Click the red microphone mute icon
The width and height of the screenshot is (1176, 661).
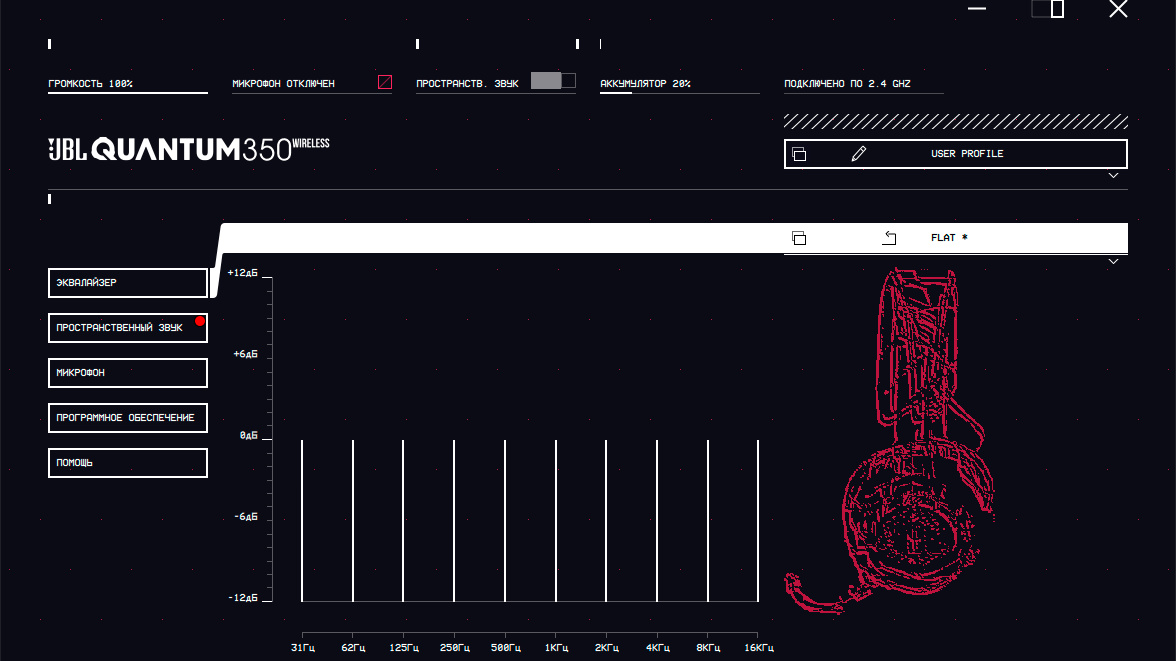(x=384, y=83)
